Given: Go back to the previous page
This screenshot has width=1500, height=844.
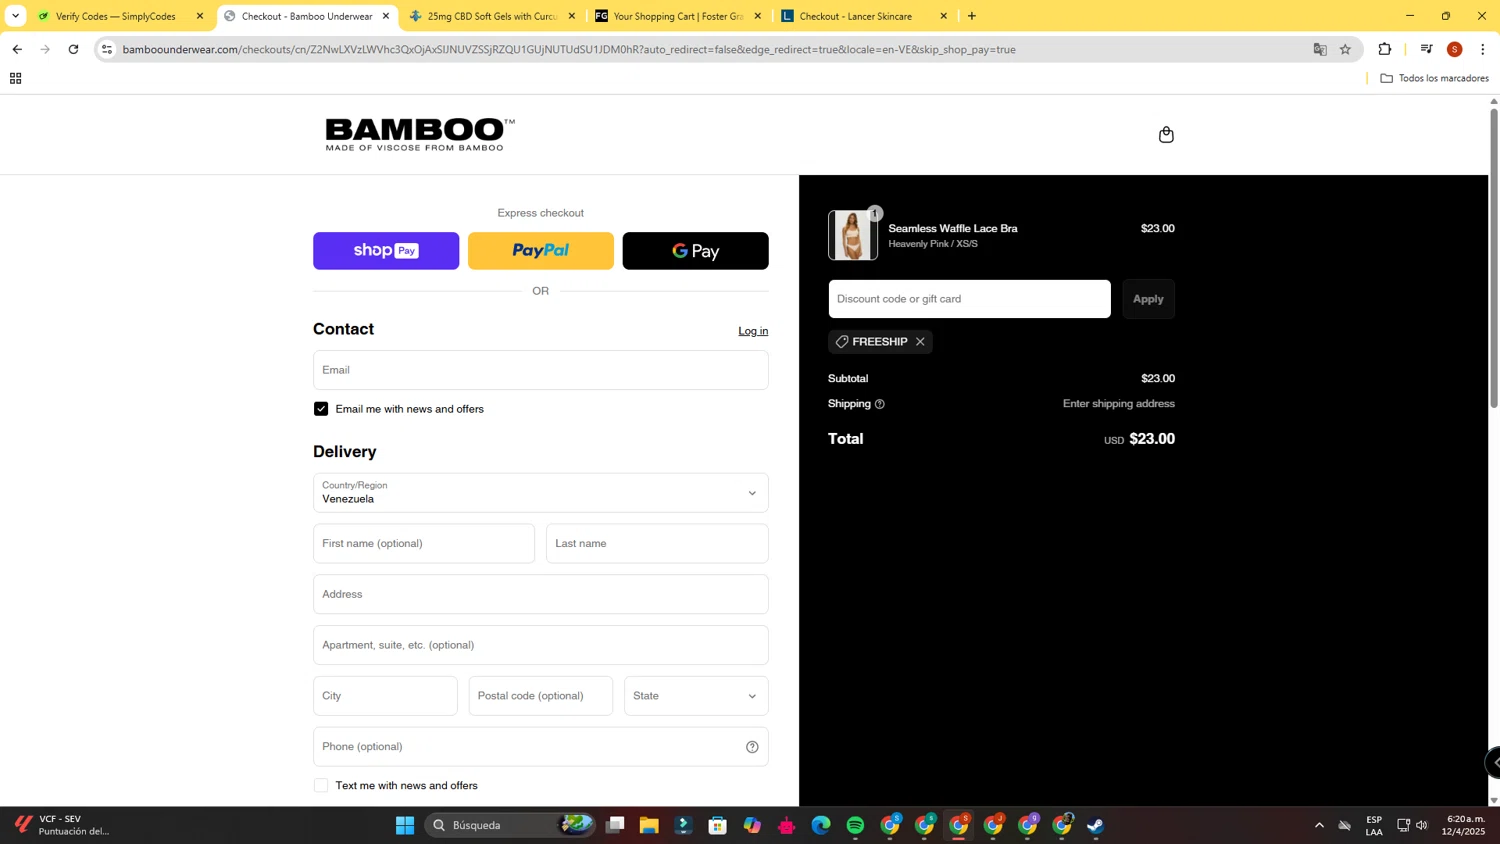Looking at the screenshot, I should pos(17,49).
